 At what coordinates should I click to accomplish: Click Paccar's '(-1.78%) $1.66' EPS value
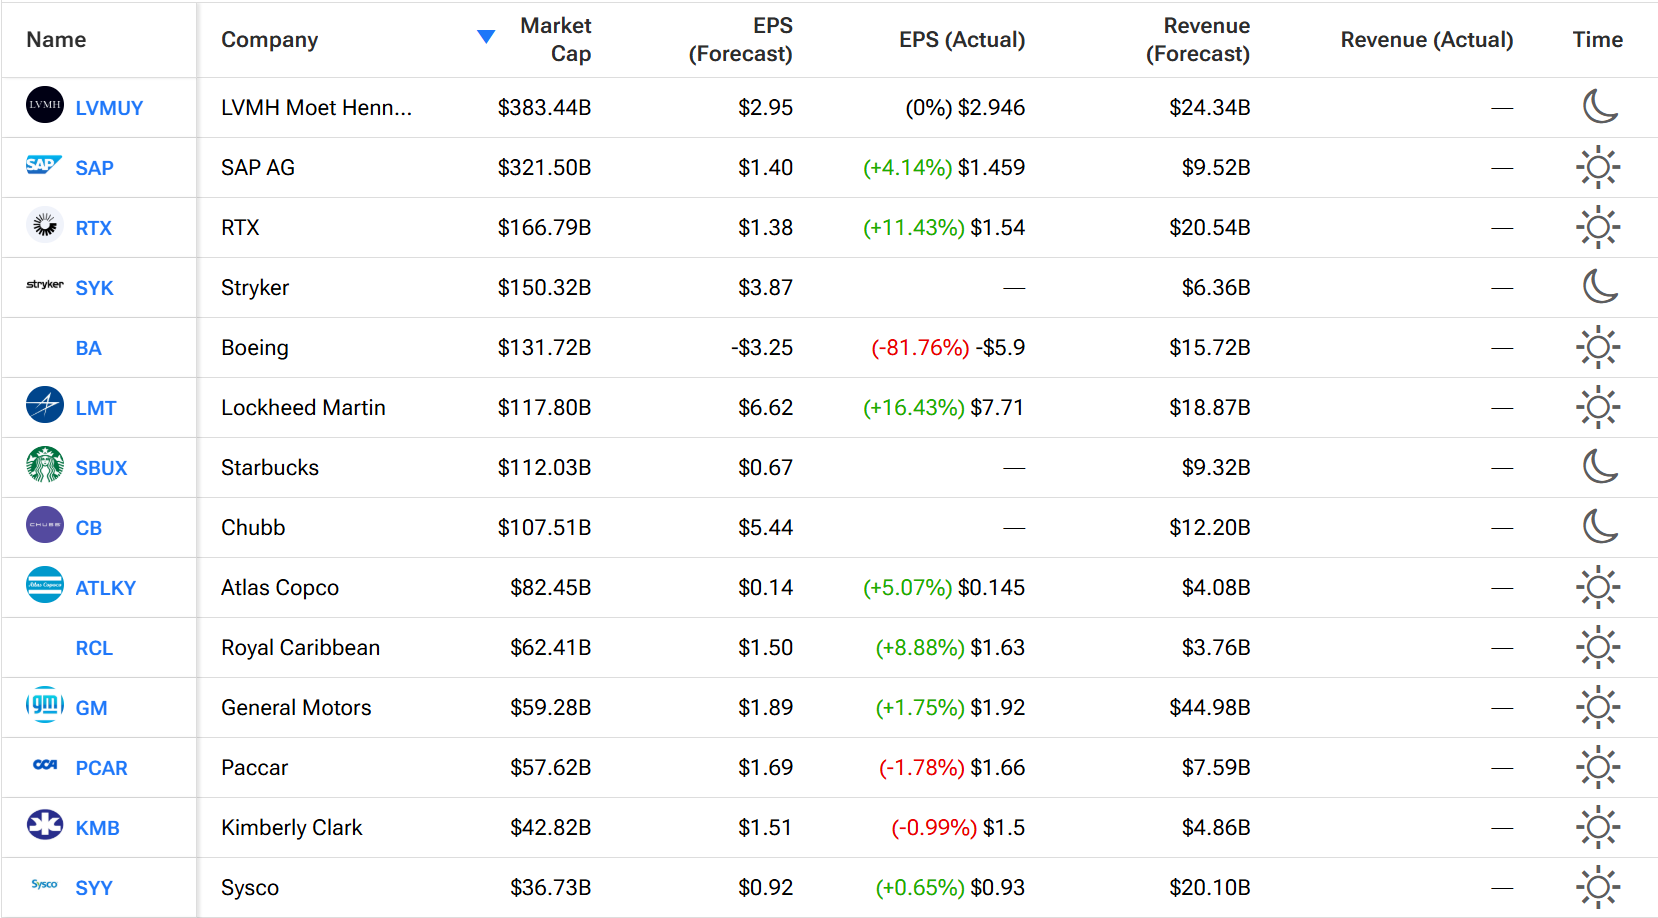click(952, 767)
